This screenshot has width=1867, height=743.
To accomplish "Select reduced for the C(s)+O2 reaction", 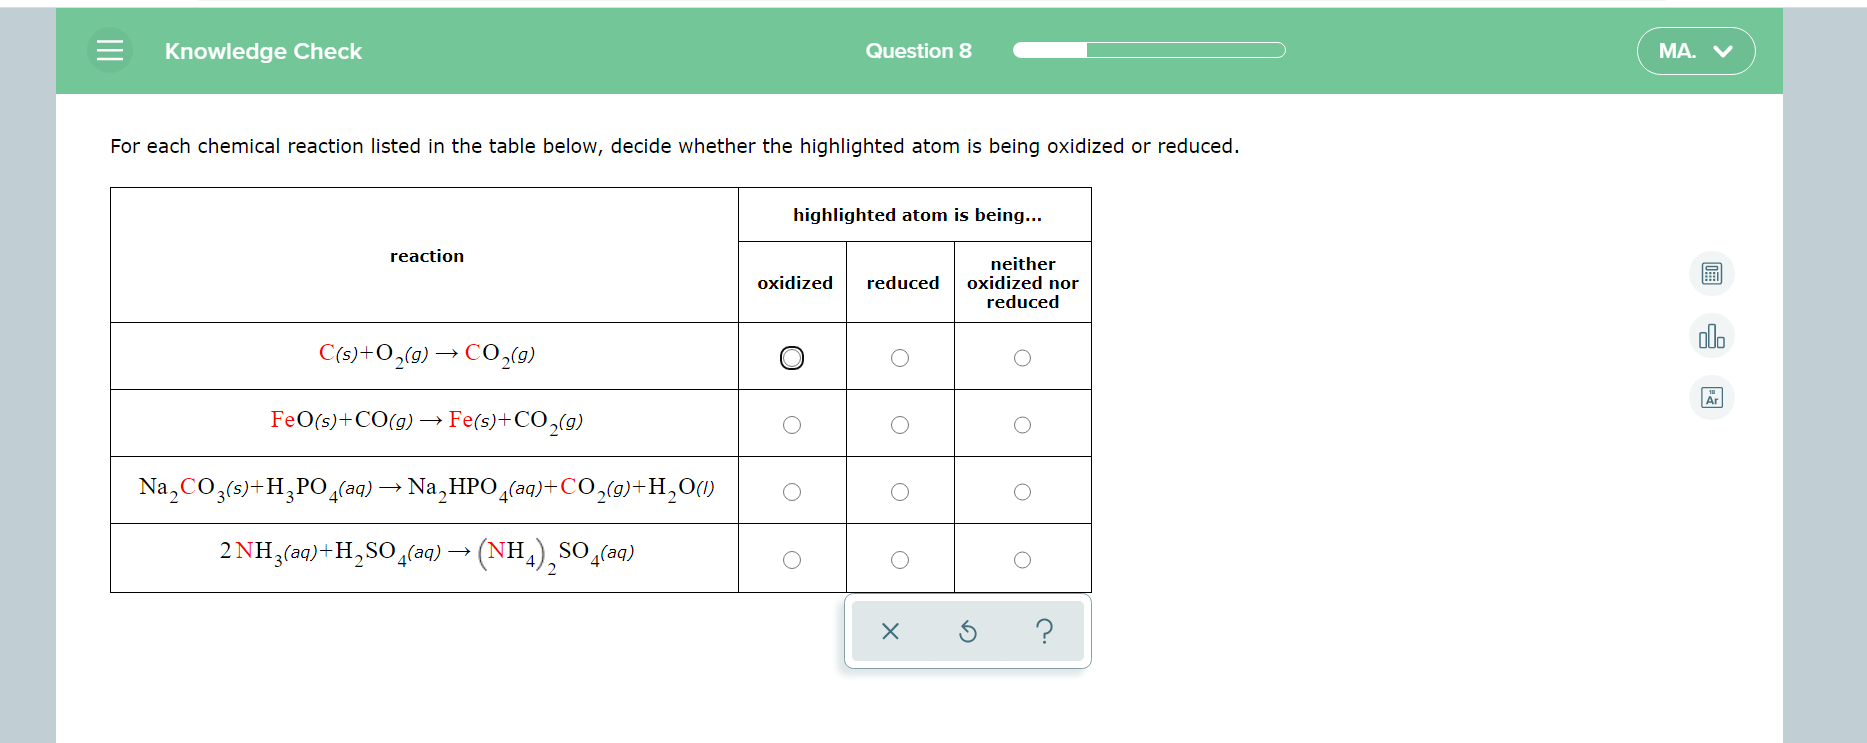I will (899, 357).
